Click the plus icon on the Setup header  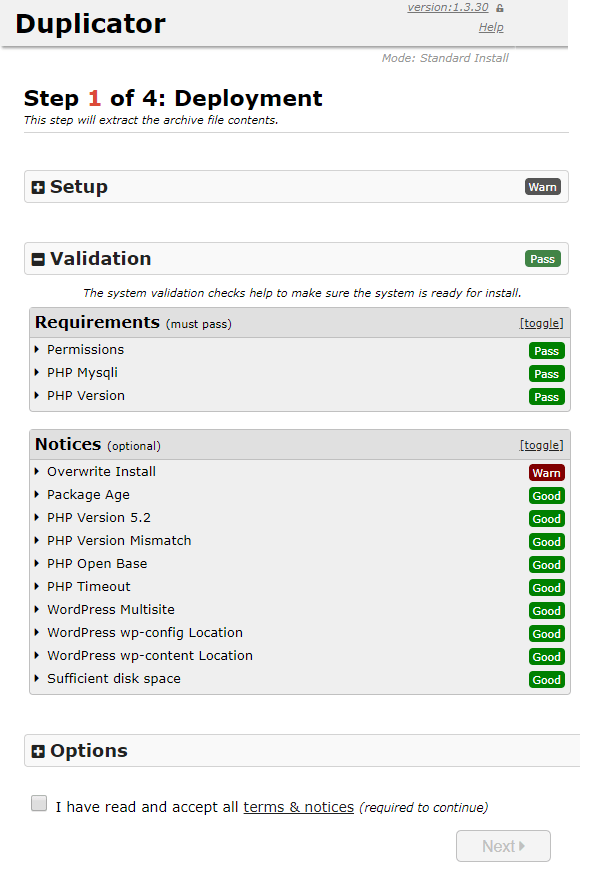tap(39, 186)
